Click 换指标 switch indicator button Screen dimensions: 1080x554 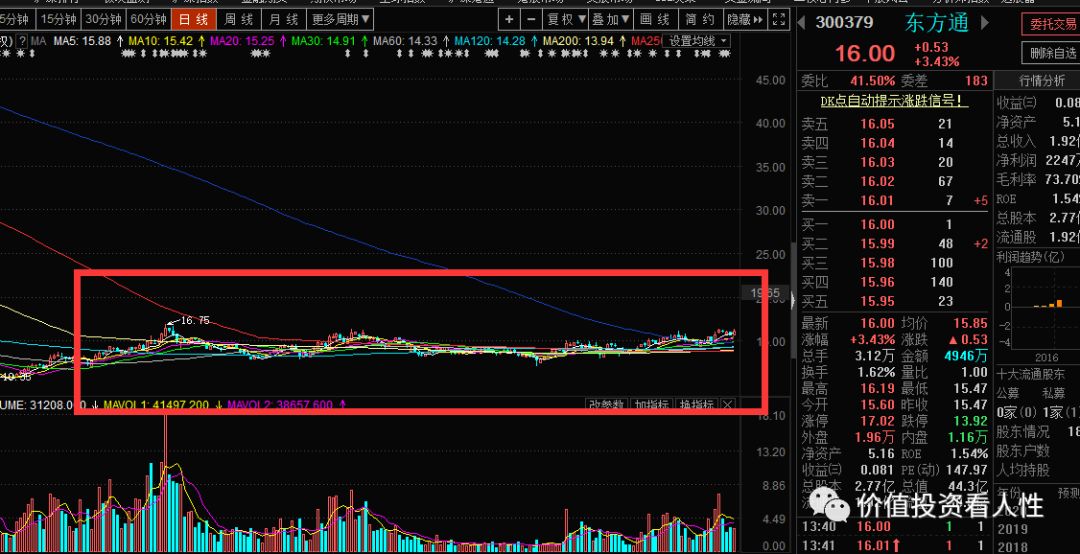click(696, 404)
